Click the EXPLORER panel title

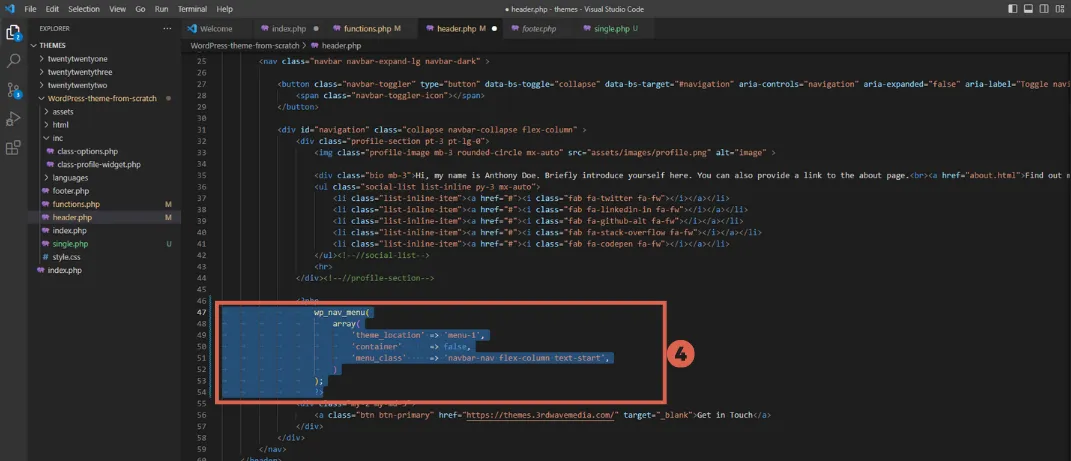55,29
